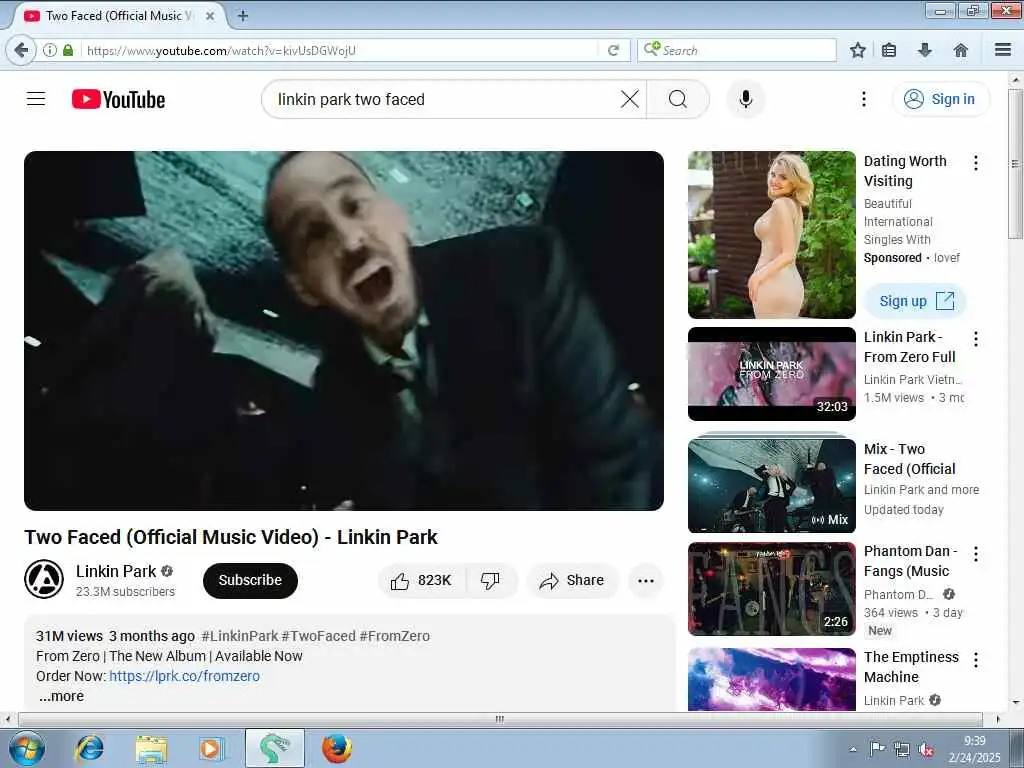Click the #TwoFaced hashtag

pos(318,636)
